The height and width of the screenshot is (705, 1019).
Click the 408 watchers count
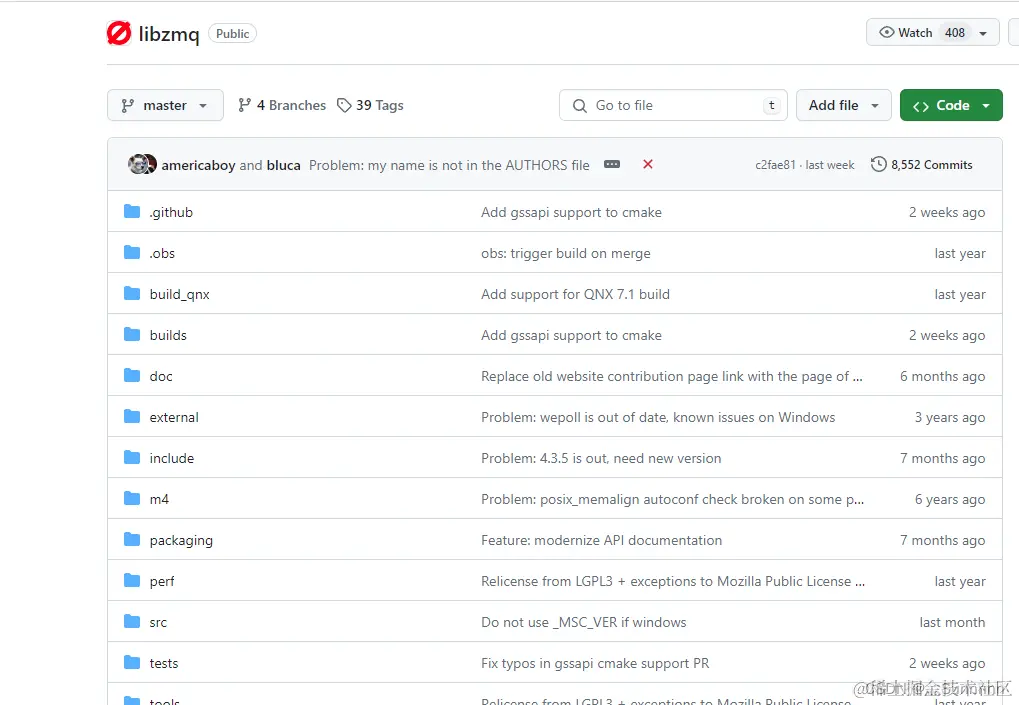click(955, 32)
